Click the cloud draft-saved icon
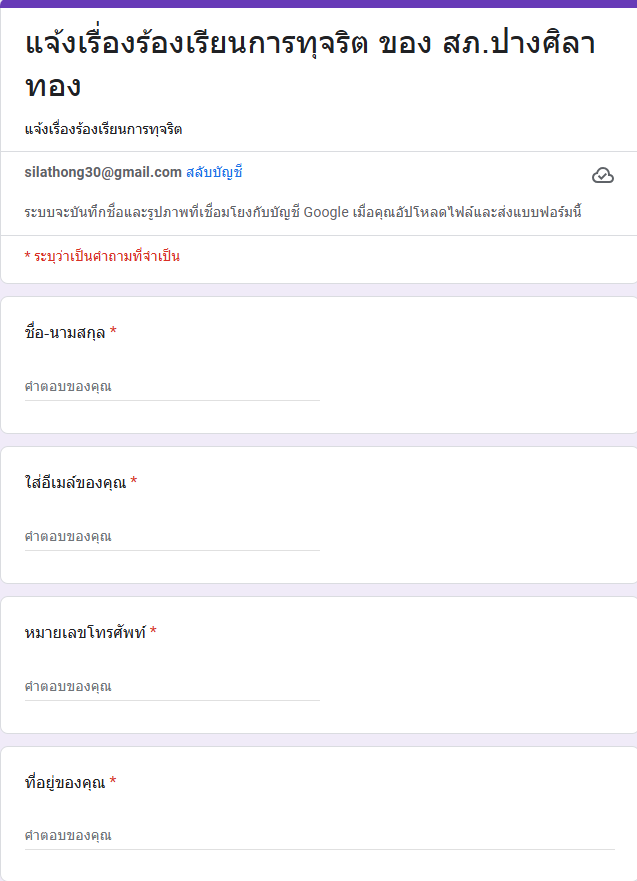This screenshot has height=881, width=637. point(602,176)
